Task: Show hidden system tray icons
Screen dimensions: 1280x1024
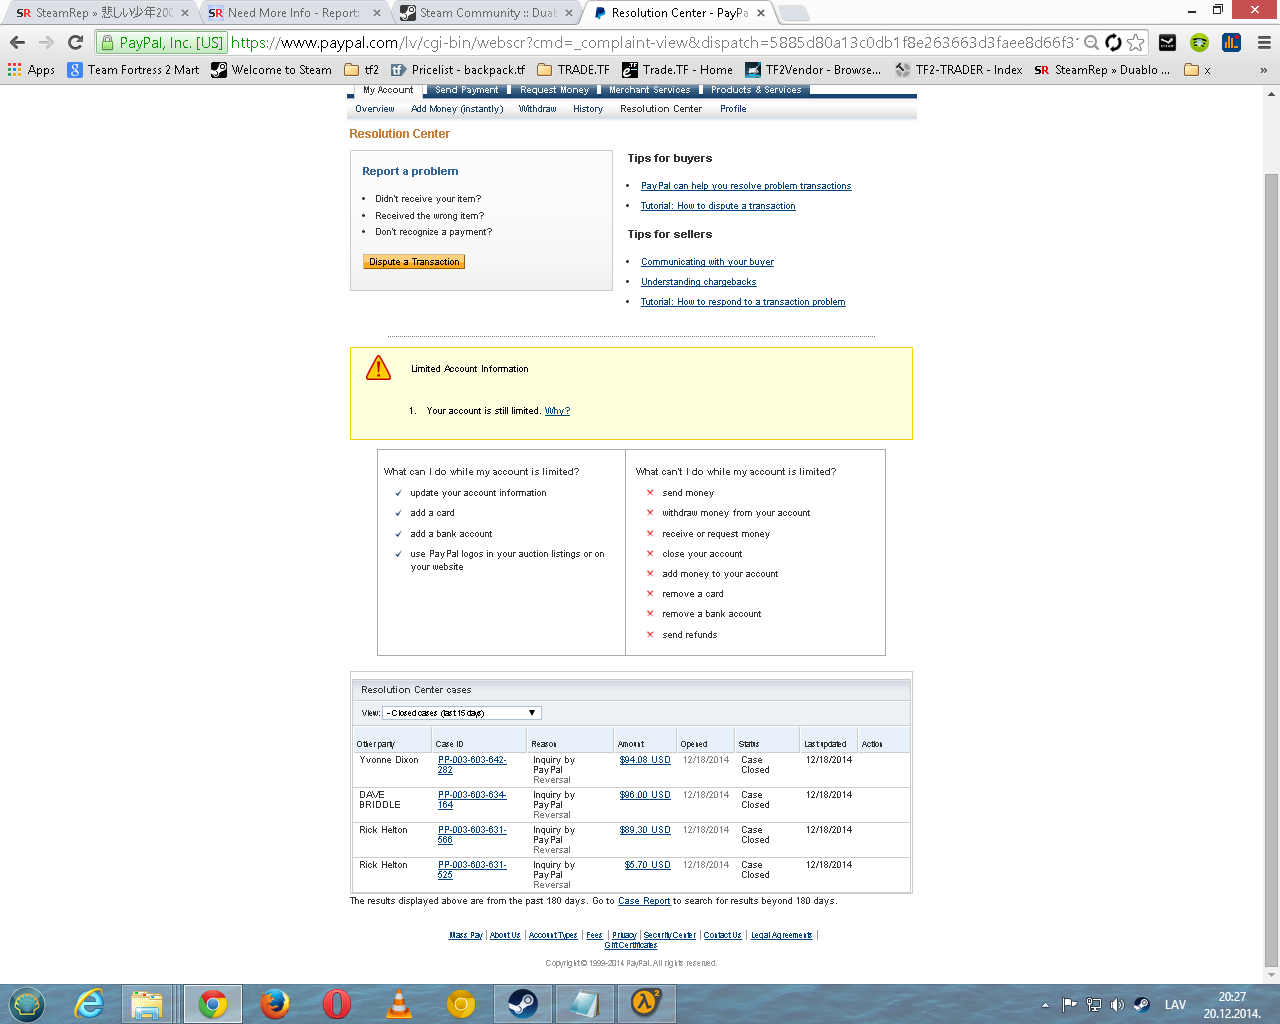Action: tap(1045, 1005)
